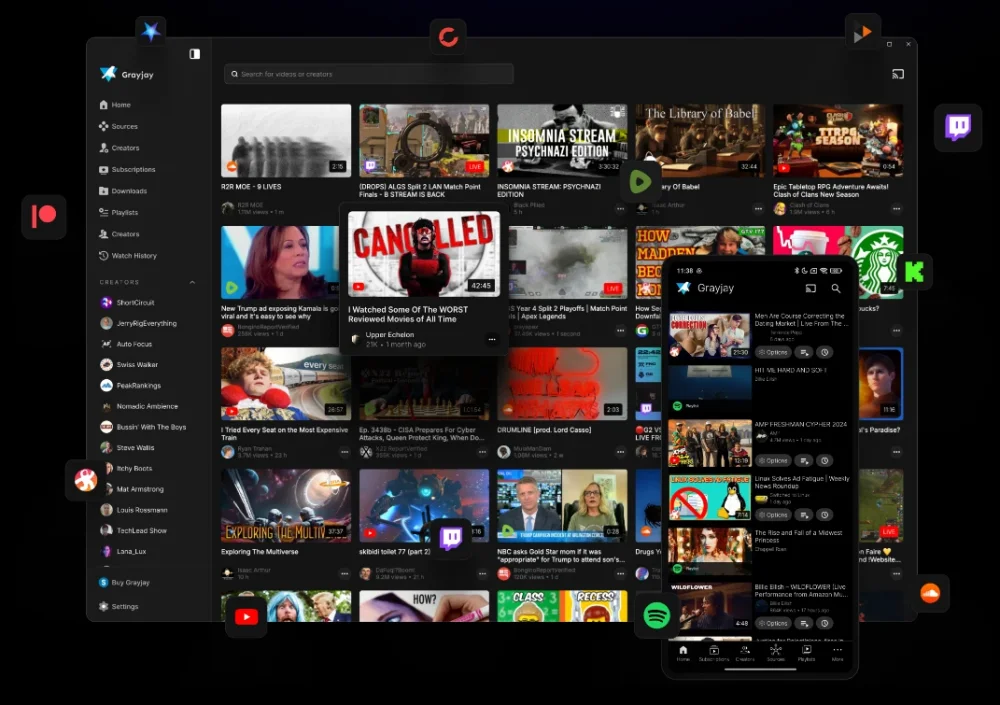This screenshot has height=705, width=1000.
Task: Tap Options button under AMP Freshman Cypher
Action: click(x=772, y=460)
